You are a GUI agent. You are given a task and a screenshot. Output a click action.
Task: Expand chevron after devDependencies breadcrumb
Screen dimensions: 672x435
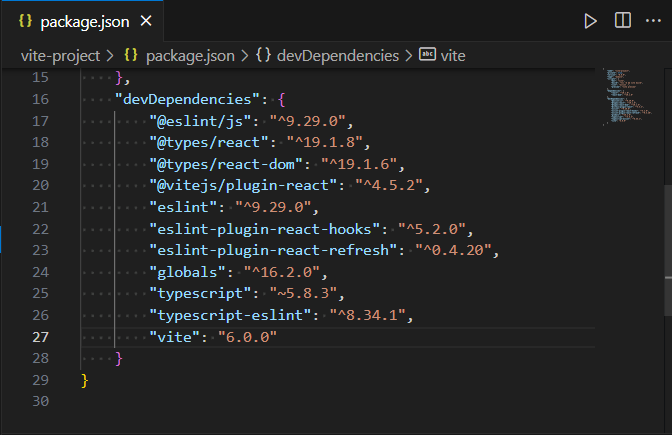point(409,56)
